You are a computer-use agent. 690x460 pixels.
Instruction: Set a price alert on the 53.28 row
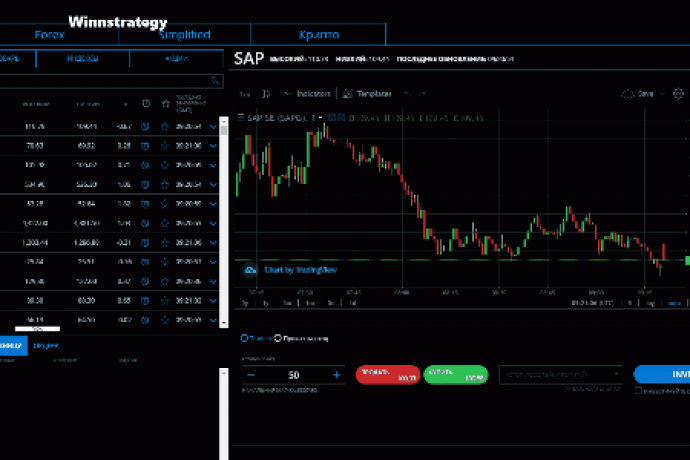pyautogui.click(x=145, y=204)
